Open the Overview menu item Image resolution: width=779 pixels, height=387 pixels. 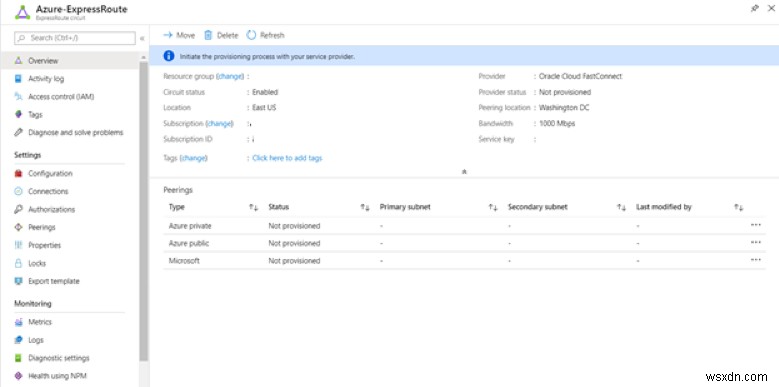[70, 61]
